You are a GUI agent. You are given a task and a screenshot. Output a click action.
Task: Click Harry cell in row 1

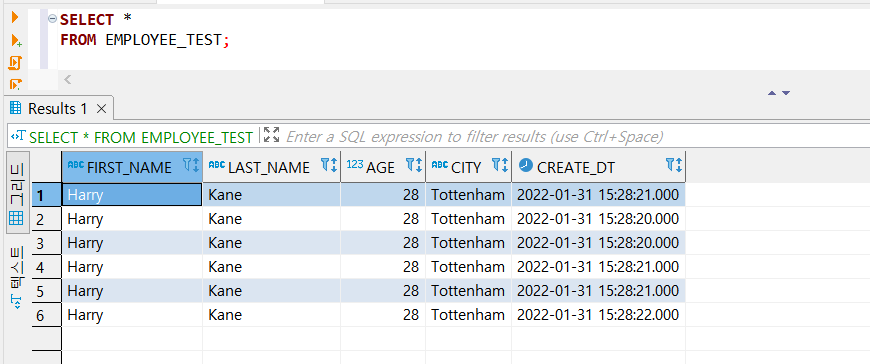tap(132, 195)
